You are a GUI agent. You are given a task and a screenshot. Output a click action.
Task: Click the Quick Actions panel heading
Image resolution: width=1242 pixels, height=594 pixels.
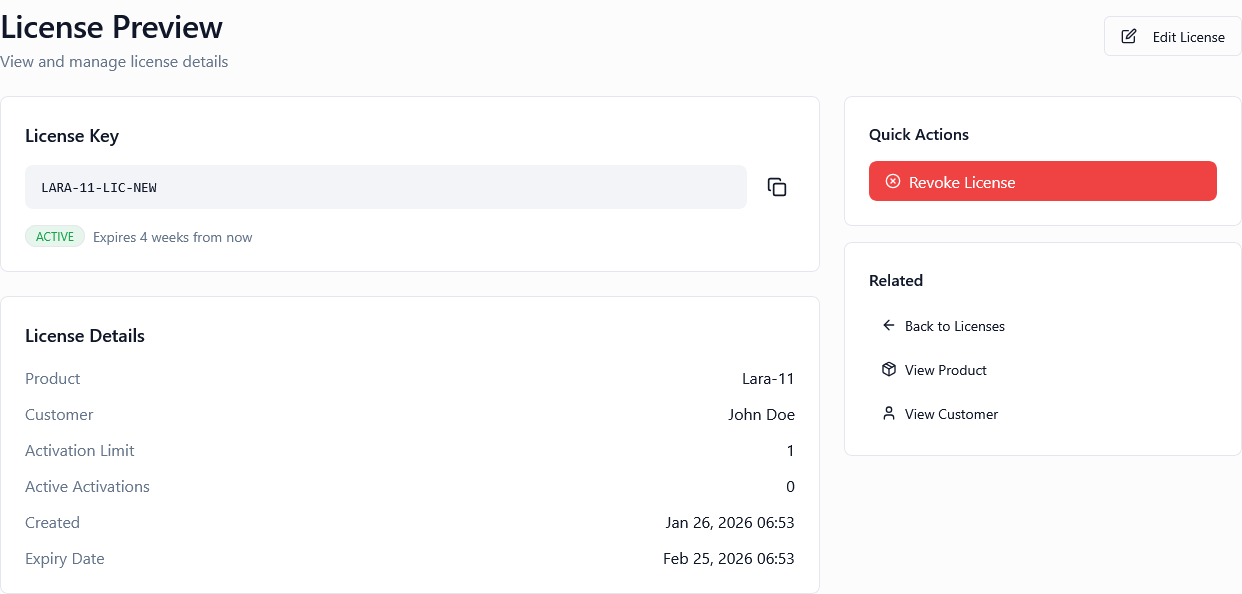(x=918, y=134)
